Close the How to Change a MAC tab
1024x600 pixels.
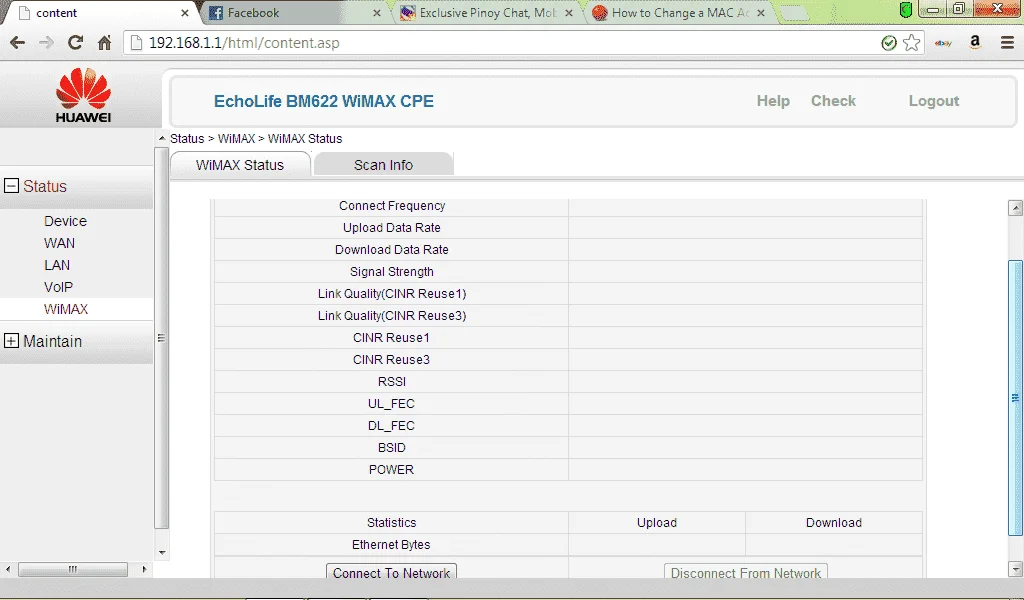point(761,13)
